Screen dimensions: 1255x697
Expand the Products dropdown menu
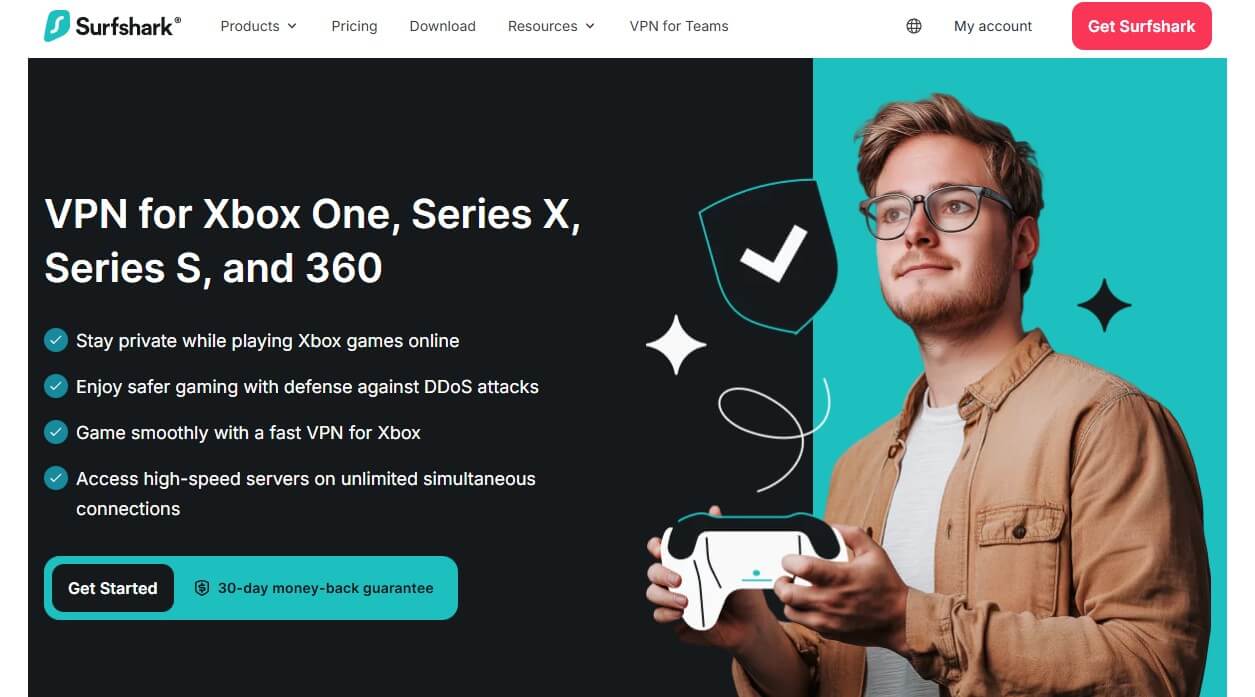[259, 26]
